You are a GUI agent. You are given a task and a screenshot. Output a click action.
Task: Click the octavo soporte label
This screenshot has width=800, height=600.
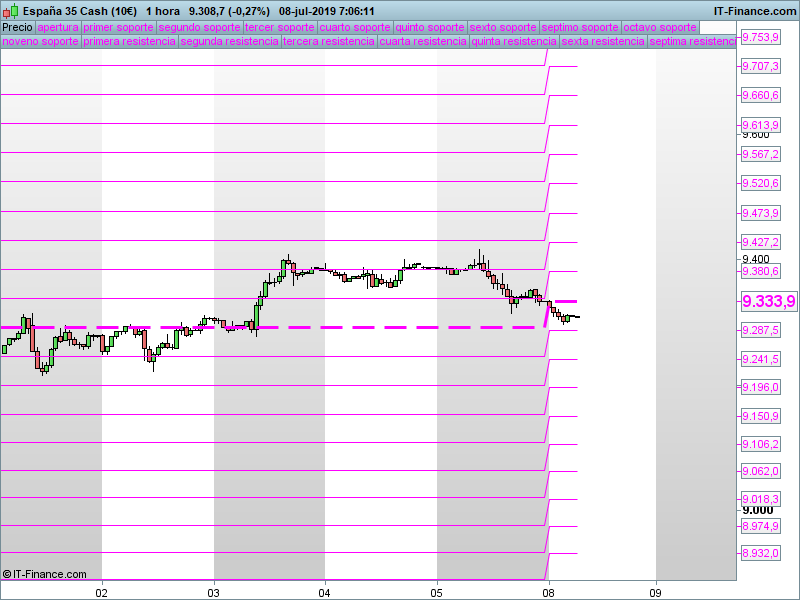click(x=659, y=28)
